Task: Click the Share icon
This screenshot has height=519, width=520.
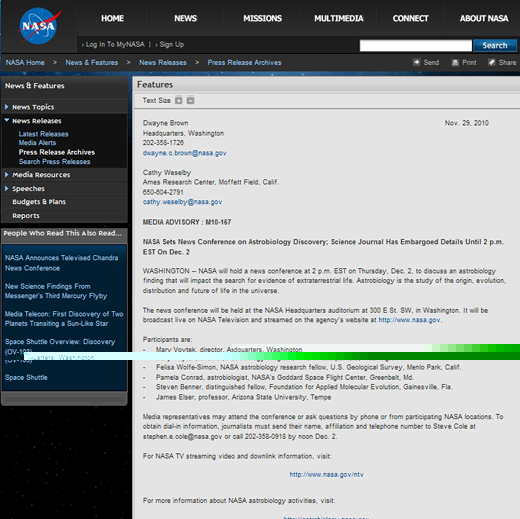Action: (x=492, y=62)
